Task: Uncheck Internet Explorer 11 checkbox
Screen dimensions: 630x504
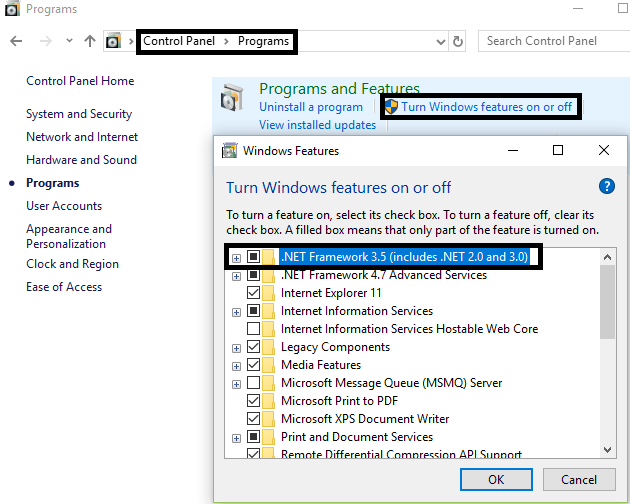Action: (254, 293)
